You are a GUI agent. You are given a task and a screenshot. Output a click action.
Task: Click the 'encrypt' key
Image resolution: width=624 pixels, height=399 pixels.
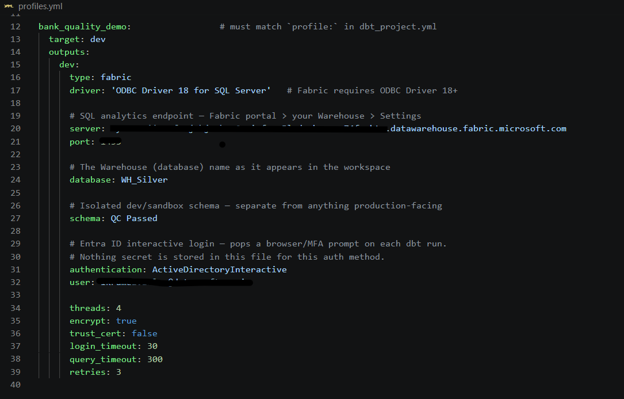(x=88, y=321)
